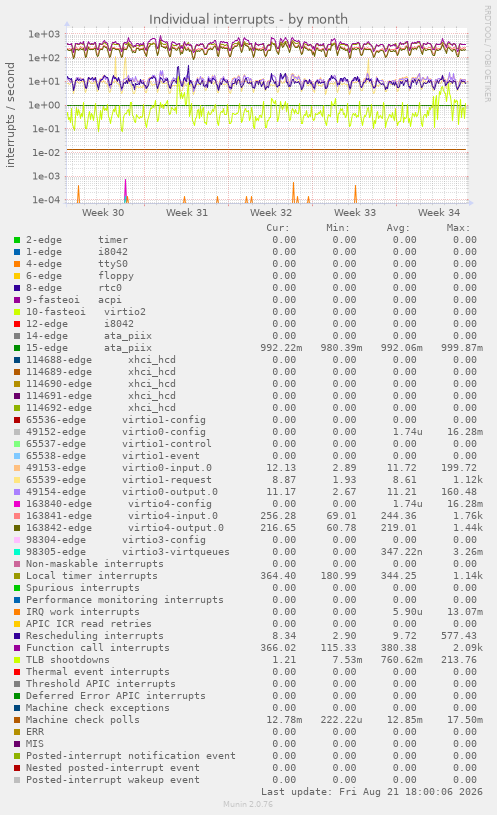Viewport: 497px width, 815px height.
Task: Click the orange swatch for 4-edge ttyS0
Action: [17, 264]
